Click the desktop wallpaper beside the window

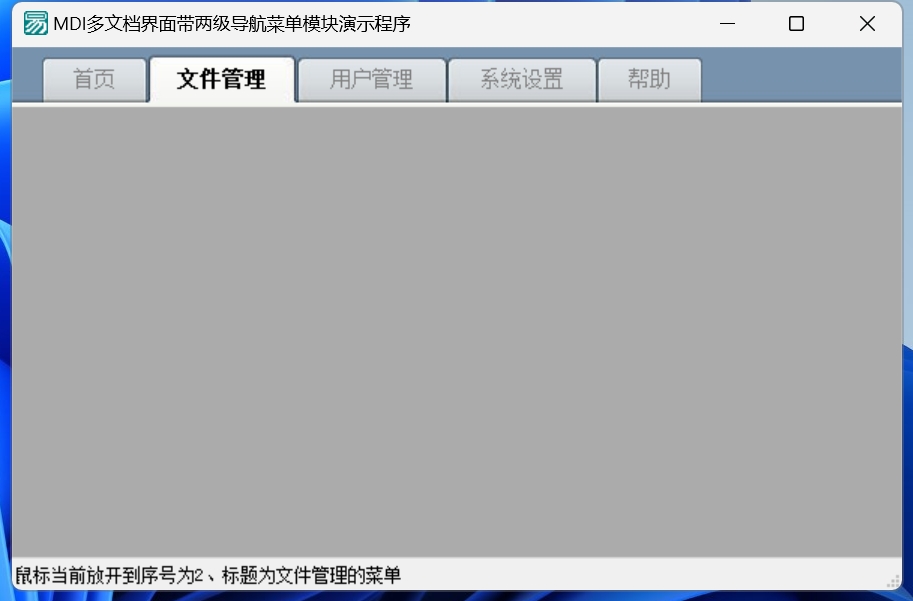[5, 291]
